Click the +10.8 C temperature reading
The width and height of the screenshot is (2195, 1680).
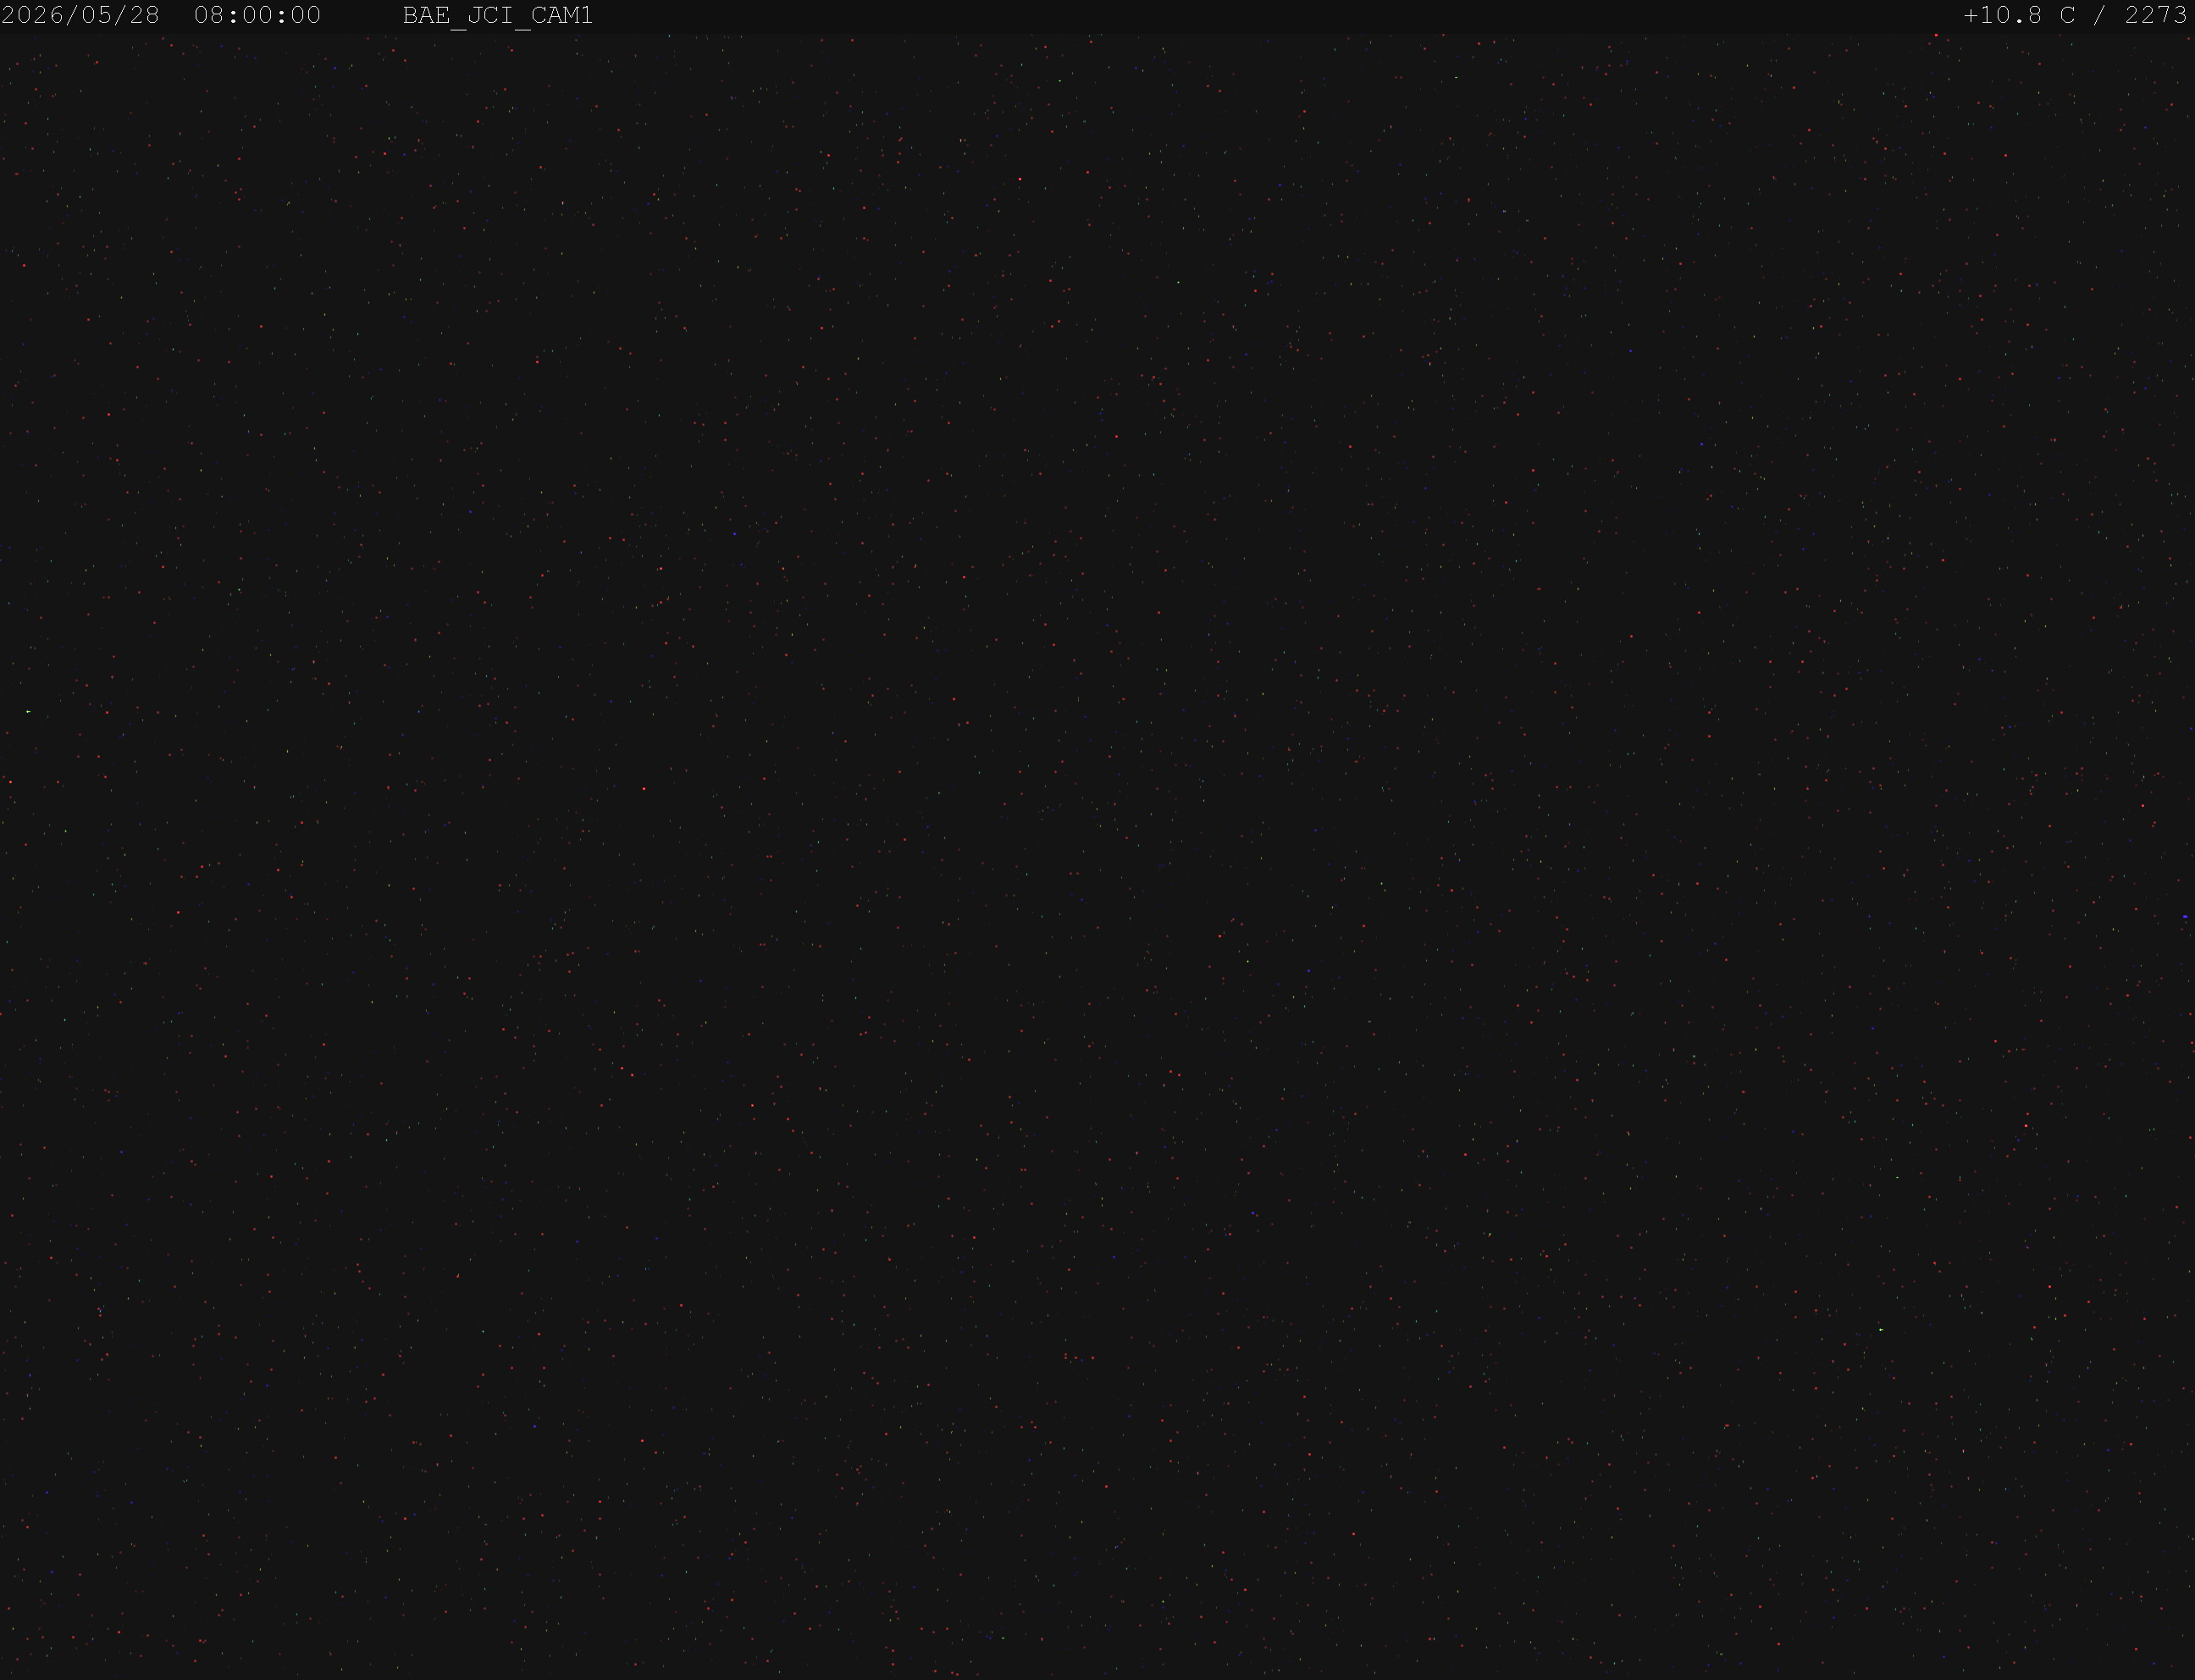[2019, 16]
